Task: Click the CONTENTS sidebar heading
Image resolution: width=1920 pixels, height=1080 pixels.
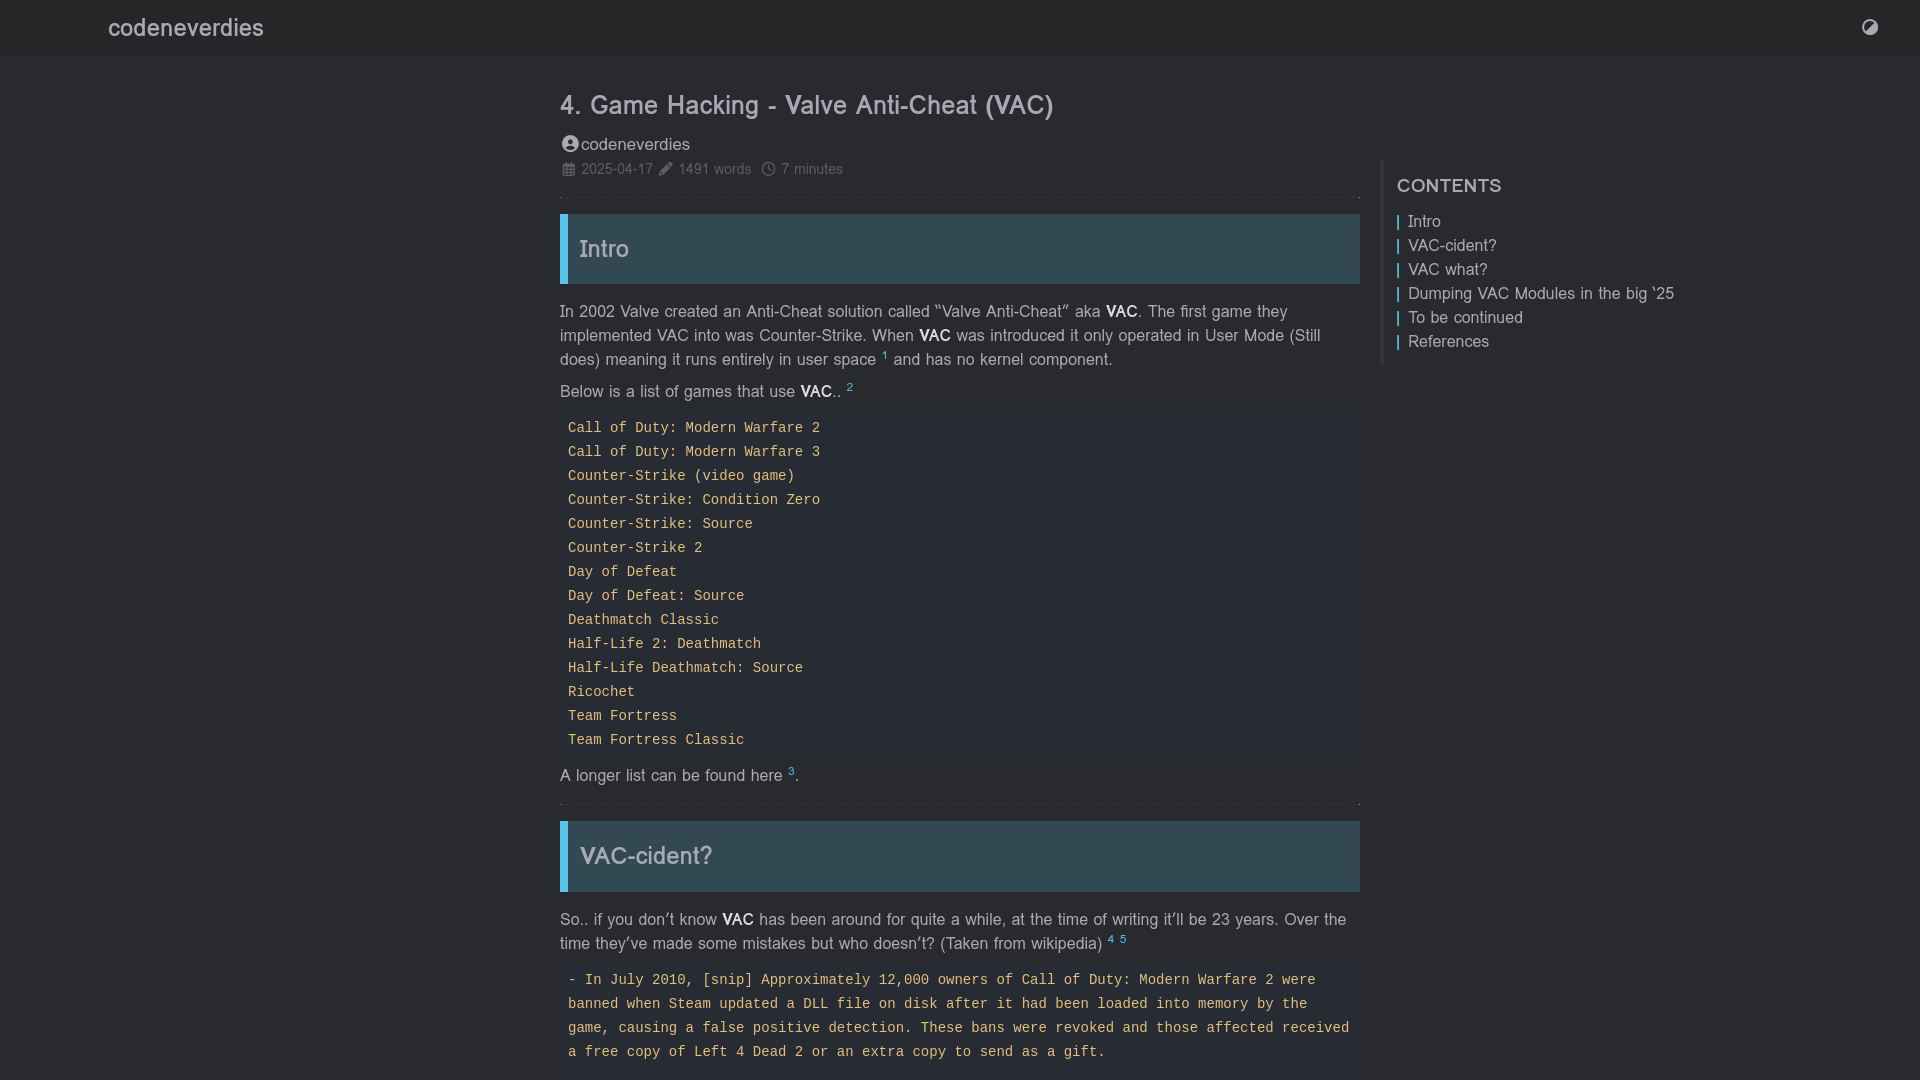Action: (1449, 186)
